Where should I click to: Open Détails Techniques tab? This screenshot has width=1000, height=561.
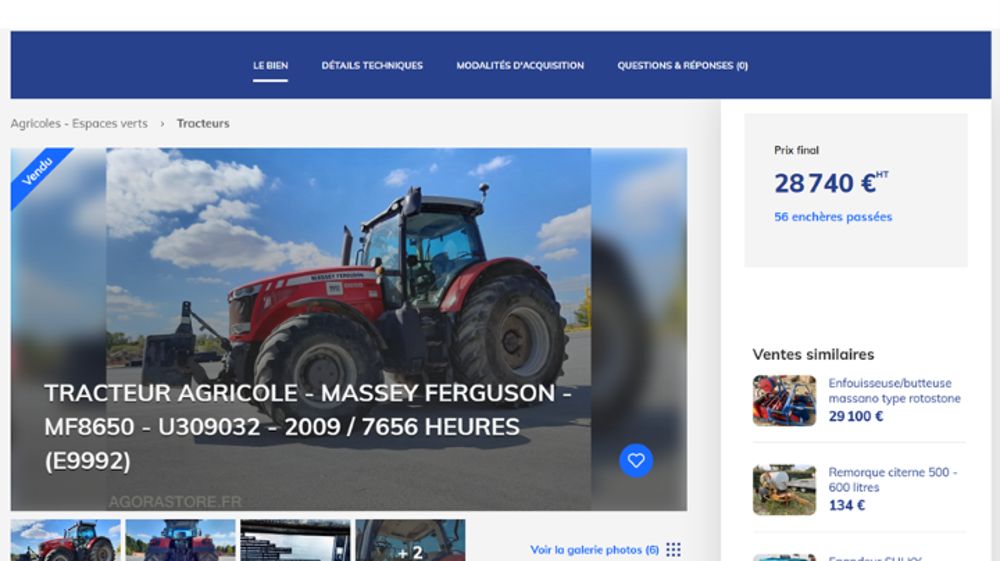coord(372,66)
